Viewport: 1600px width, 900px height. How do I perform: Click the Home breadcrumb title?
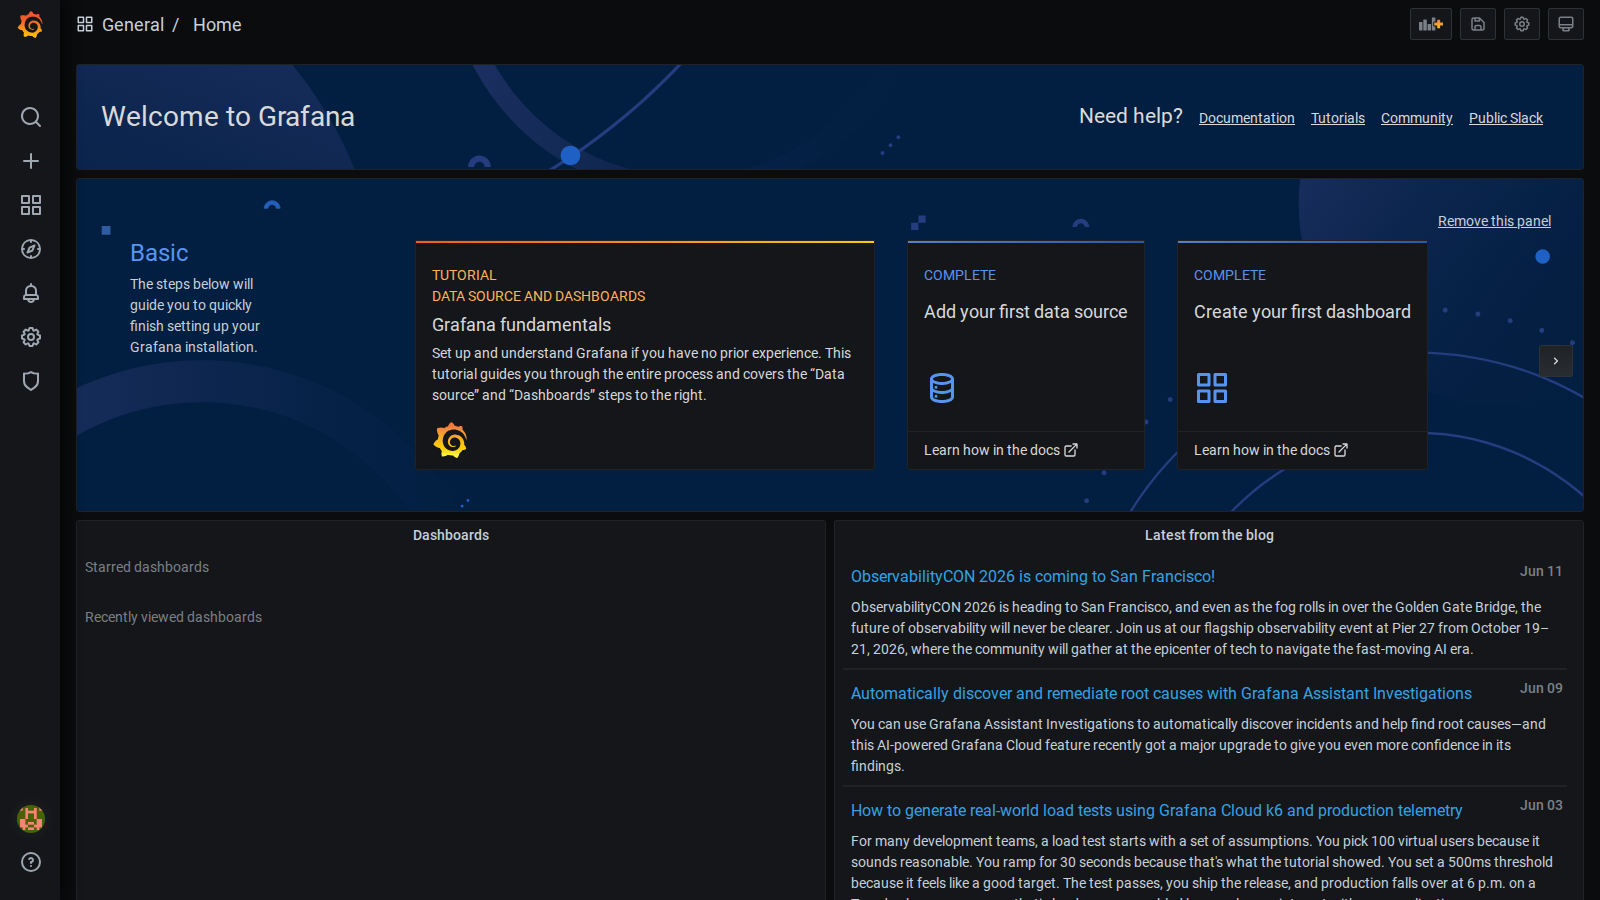point(217,25)
